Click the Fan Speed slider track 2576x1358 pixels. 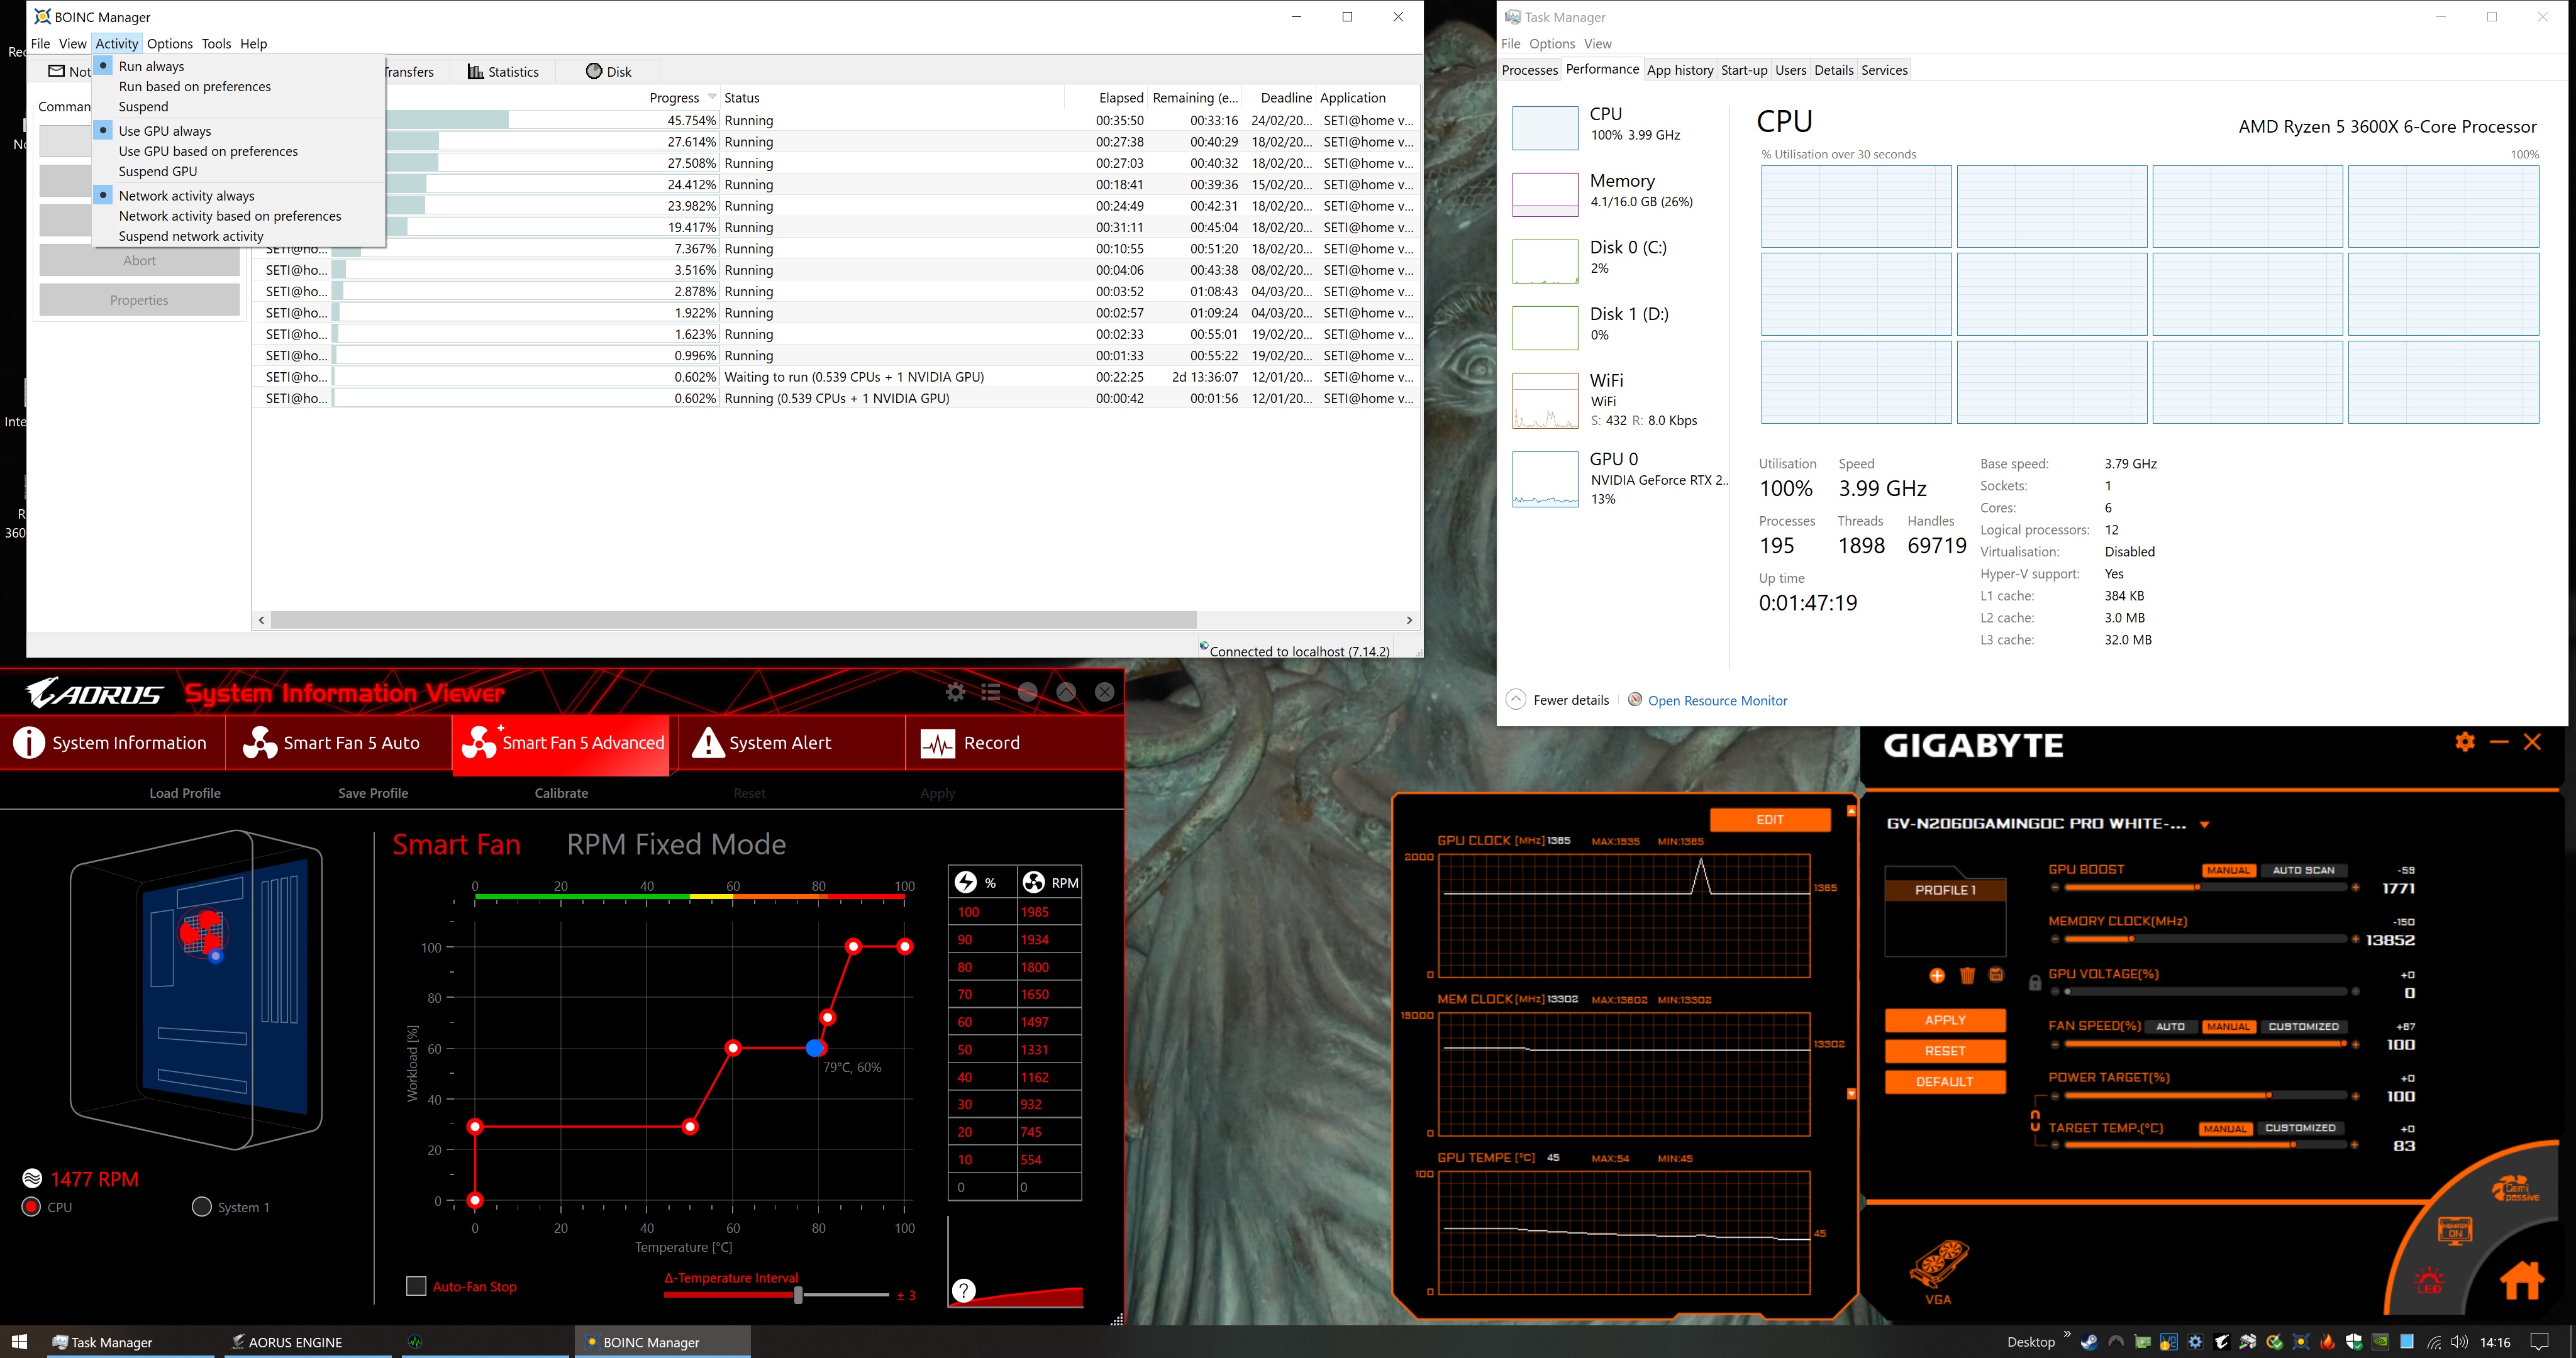coord(2205,1044)
